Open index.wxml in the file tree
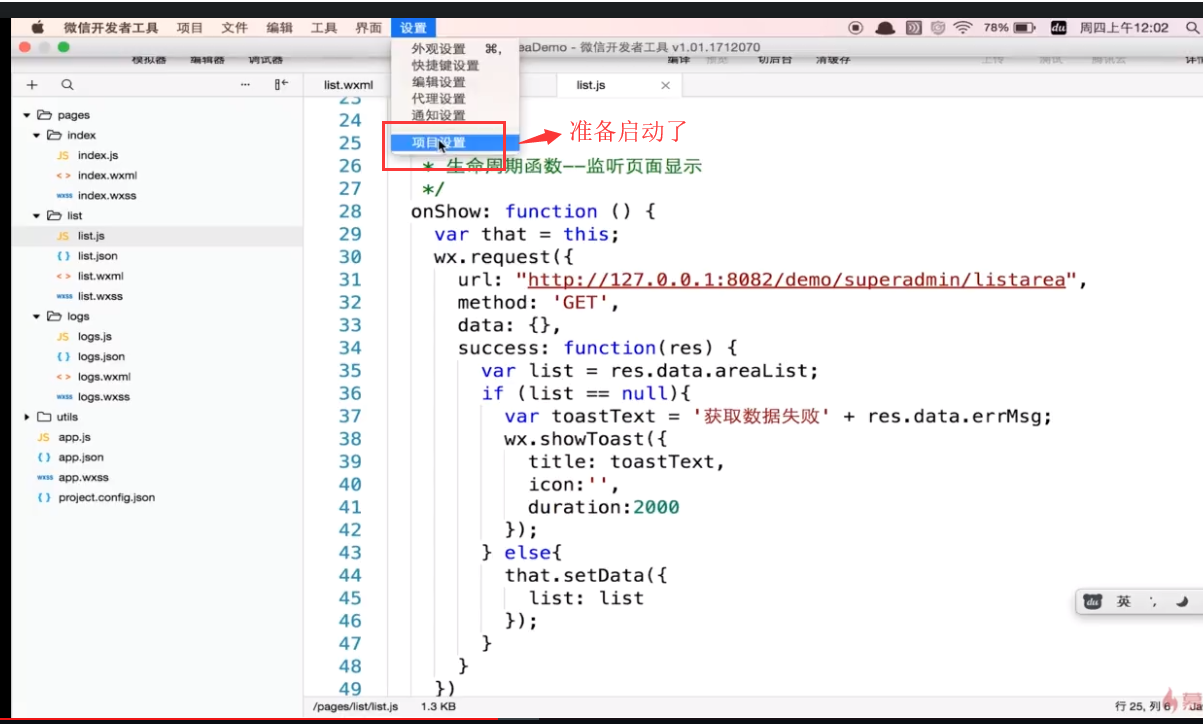 point(107,176)
